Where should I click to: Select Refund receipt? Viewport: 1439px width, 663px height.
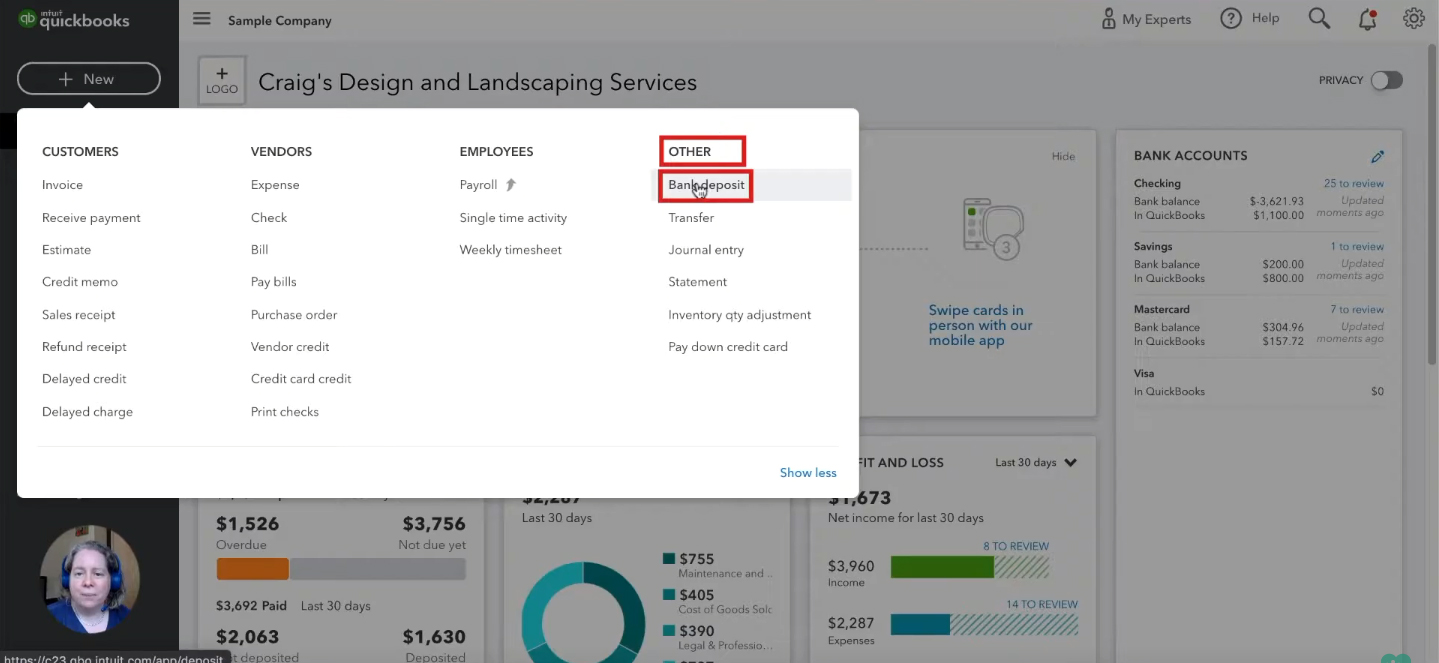click(84, 347)
